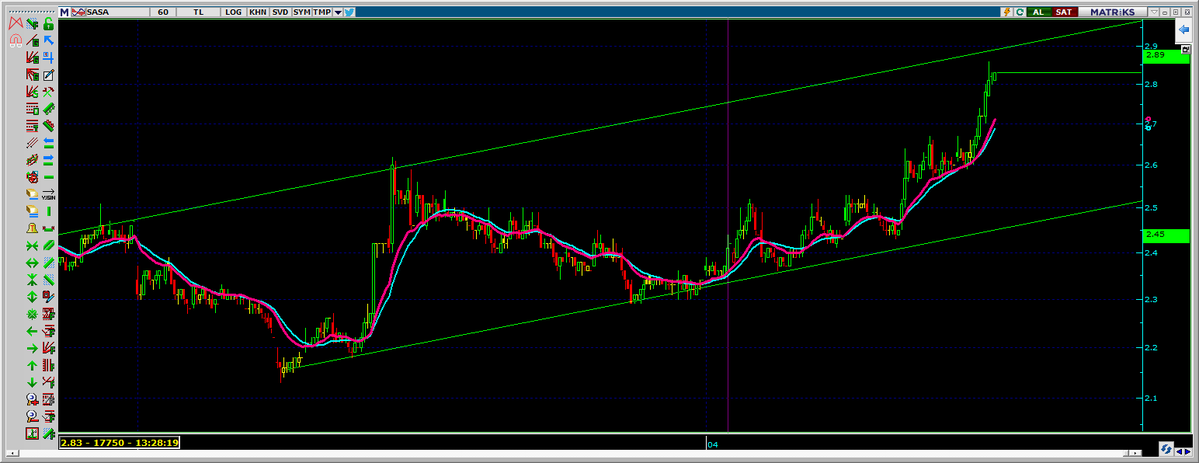
Task: Select the green horizontal line tool
Action: pyautogui.click(x=48, y=177)
